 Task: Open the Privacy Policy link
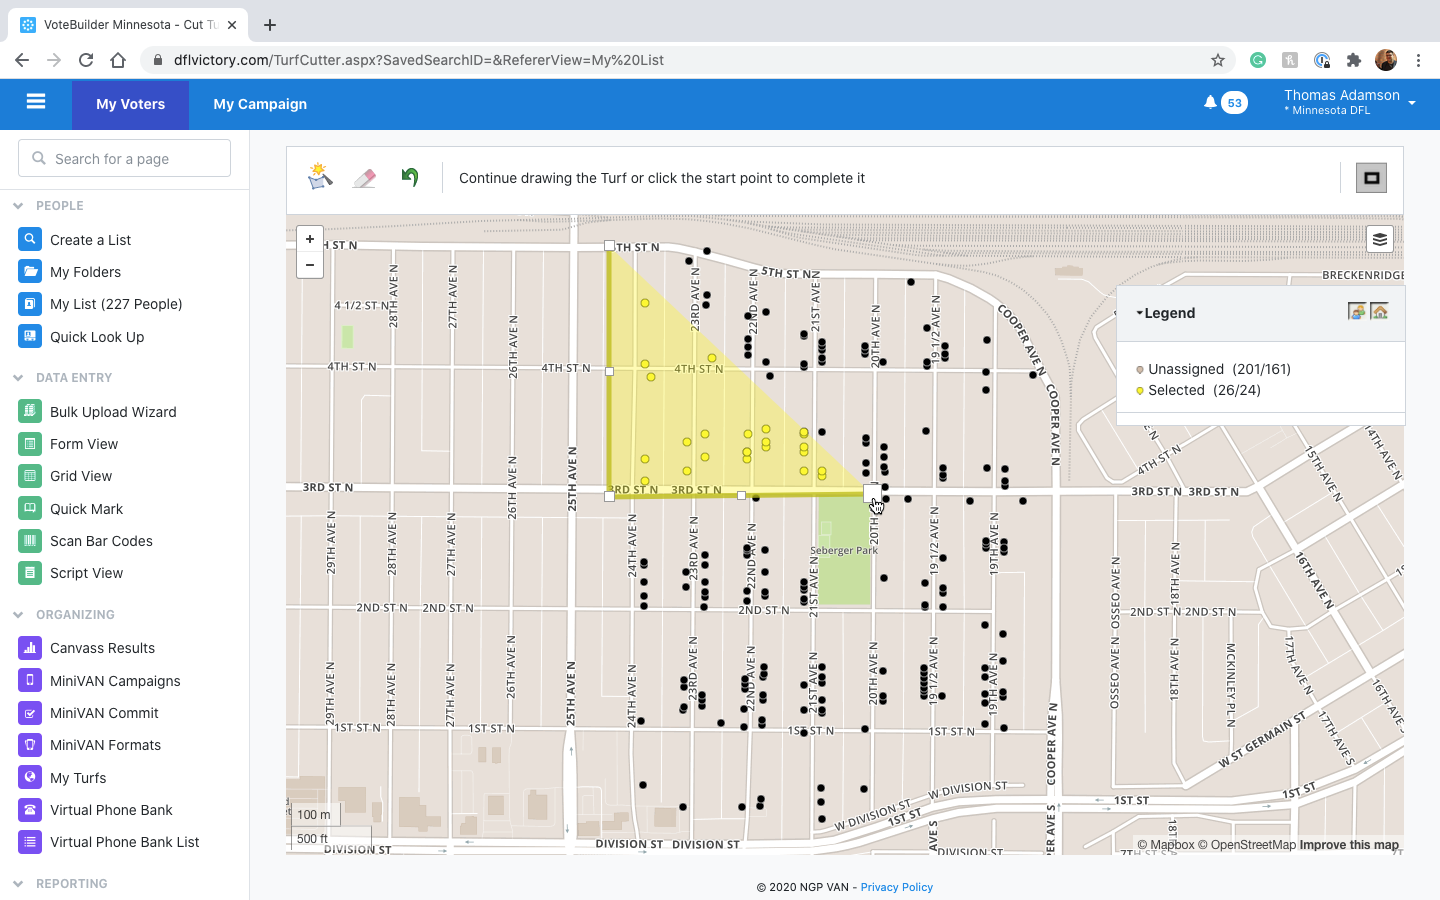pyautogui.click(x=896, y=887)
